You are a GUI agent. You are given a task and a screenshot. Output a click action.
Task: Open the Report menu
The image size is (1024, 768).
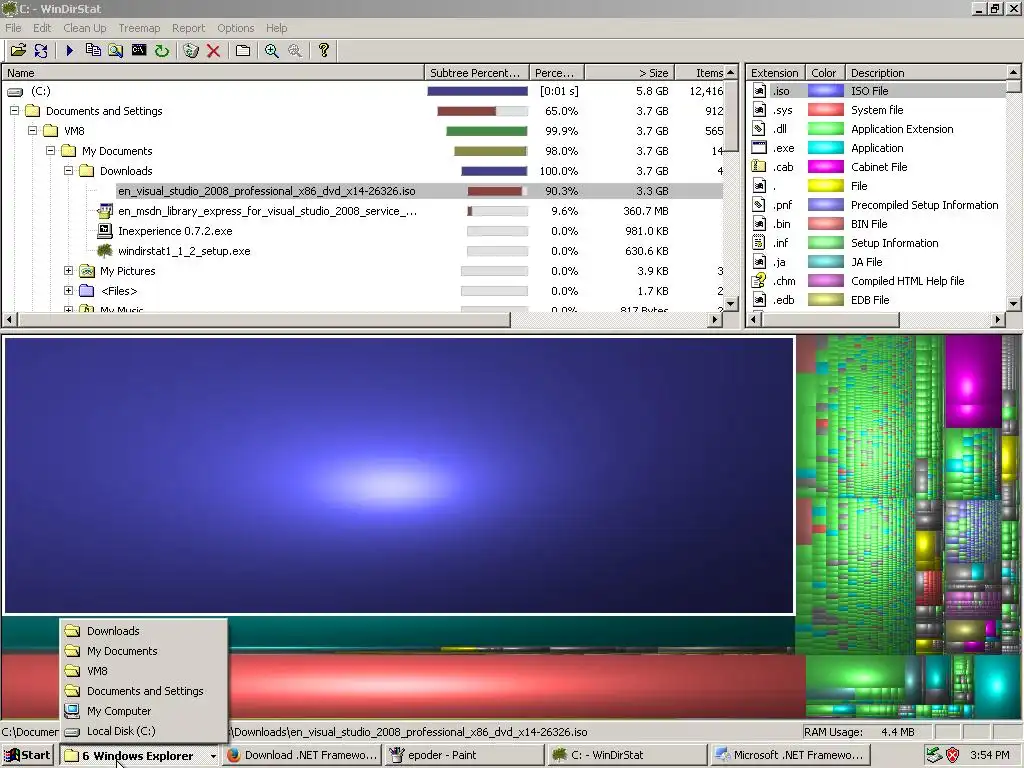[x=189, y=28]
